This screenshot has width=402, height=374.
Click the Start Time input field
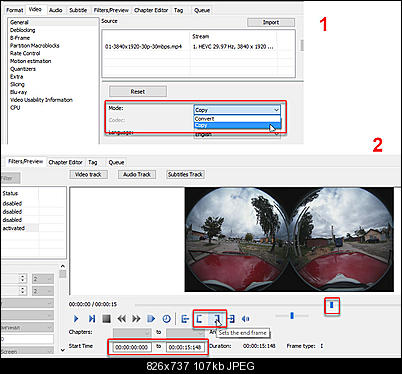click(132, 347)
